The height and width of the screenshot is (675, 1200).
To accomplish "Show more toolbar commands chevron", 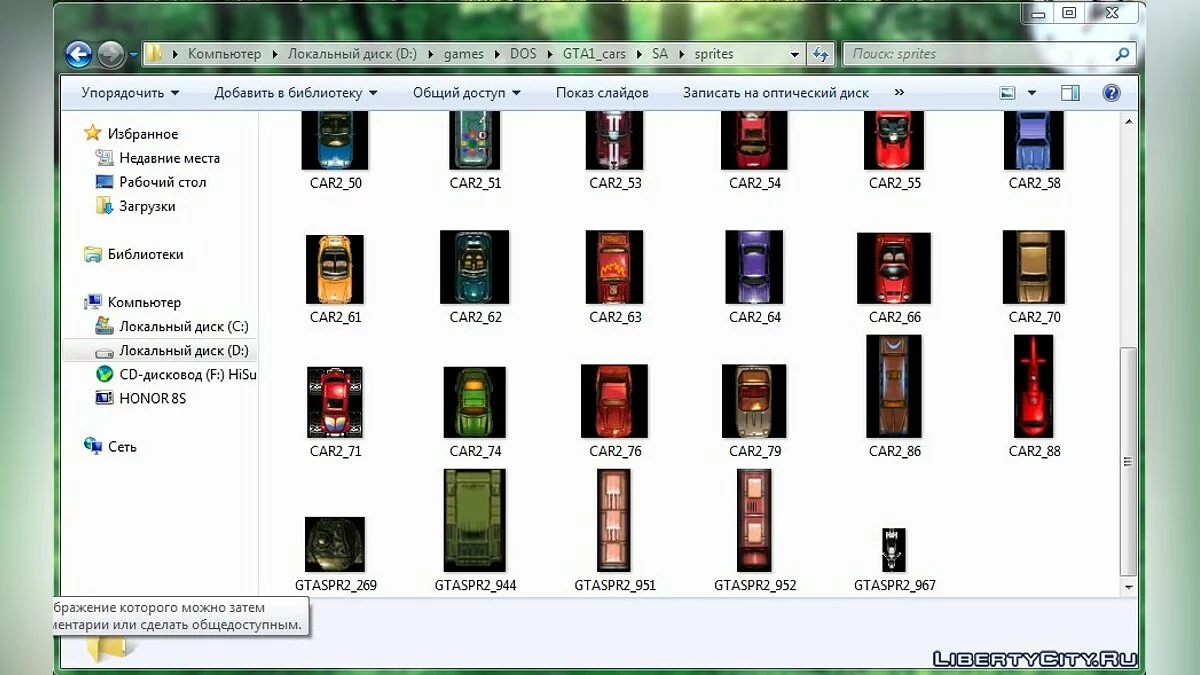I will coord(899,93).
